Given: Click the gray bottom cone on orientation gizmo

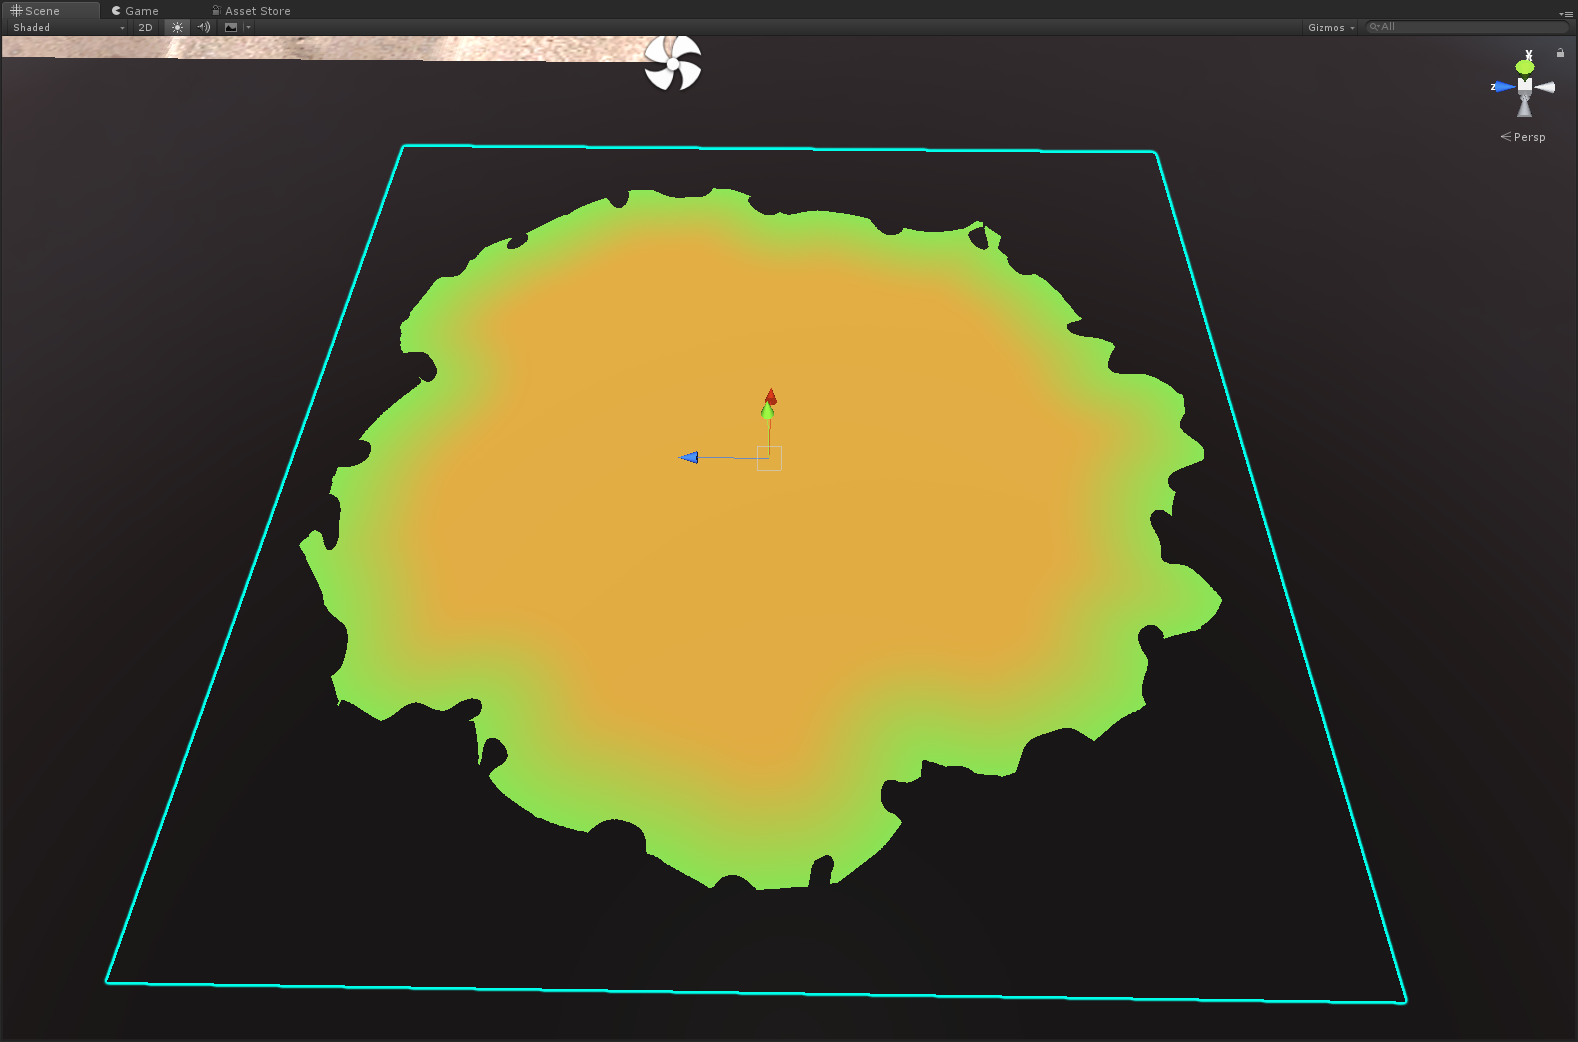Looking at the screenshot, I should (1525, 107).
